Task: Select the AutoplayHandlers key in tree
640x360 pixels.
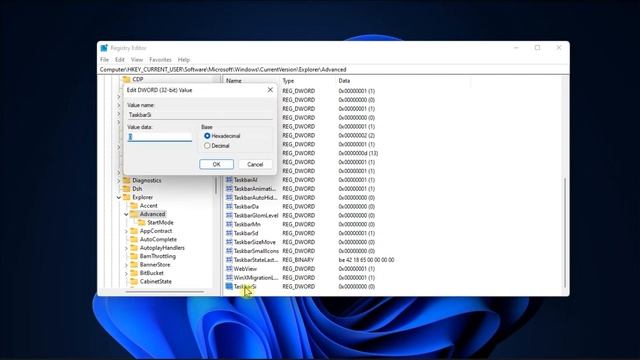Action: pyautogui.click(x=162, y=248)
